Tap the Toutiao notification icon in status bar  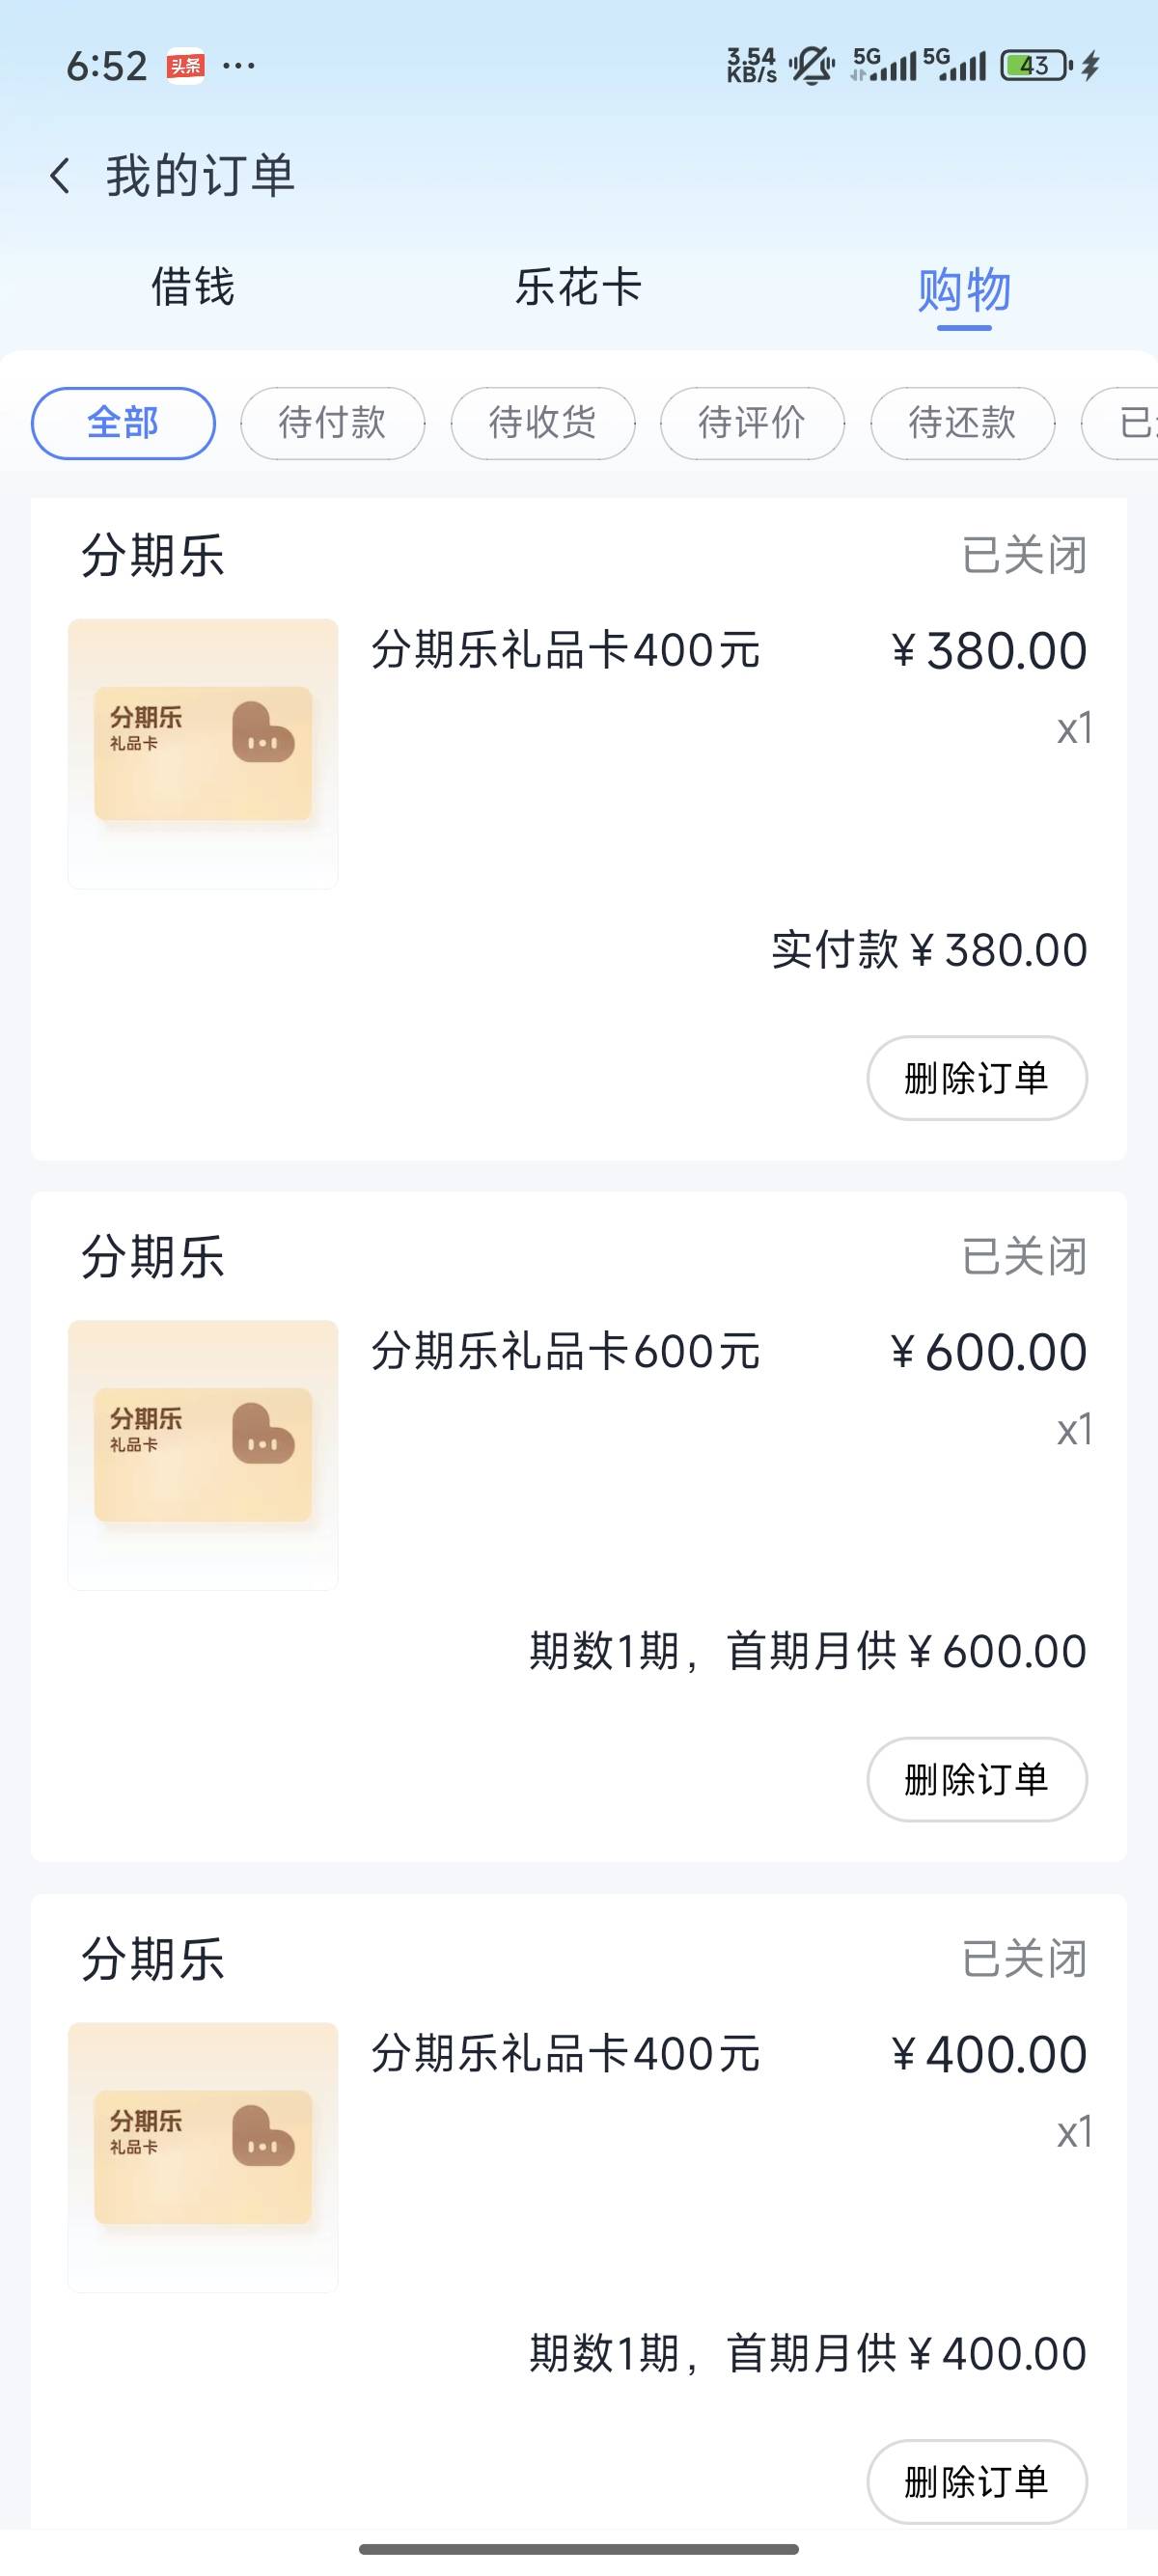pyautogui.click(x=185, y=66)
